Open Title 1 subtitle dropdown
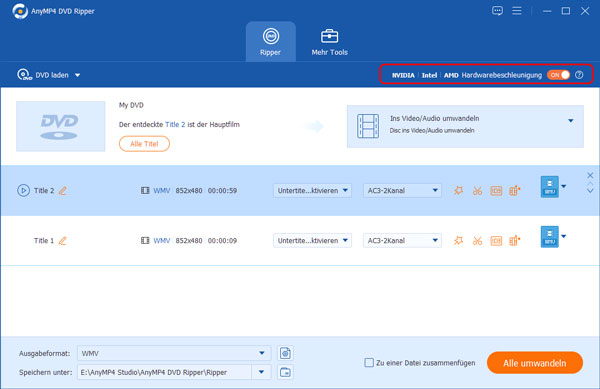The image size is (600, 389). (312, 241)
